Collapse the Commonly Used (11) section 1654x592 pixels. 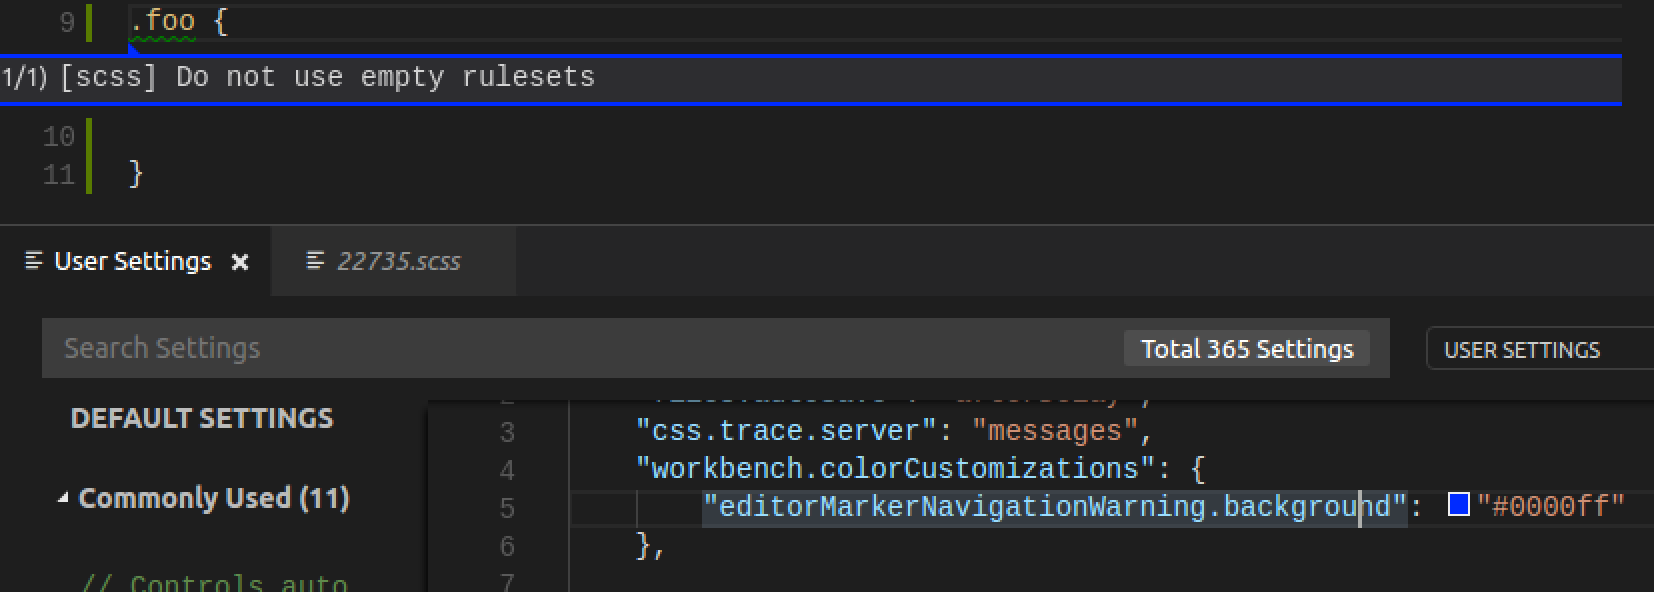(x=64, y=498)
